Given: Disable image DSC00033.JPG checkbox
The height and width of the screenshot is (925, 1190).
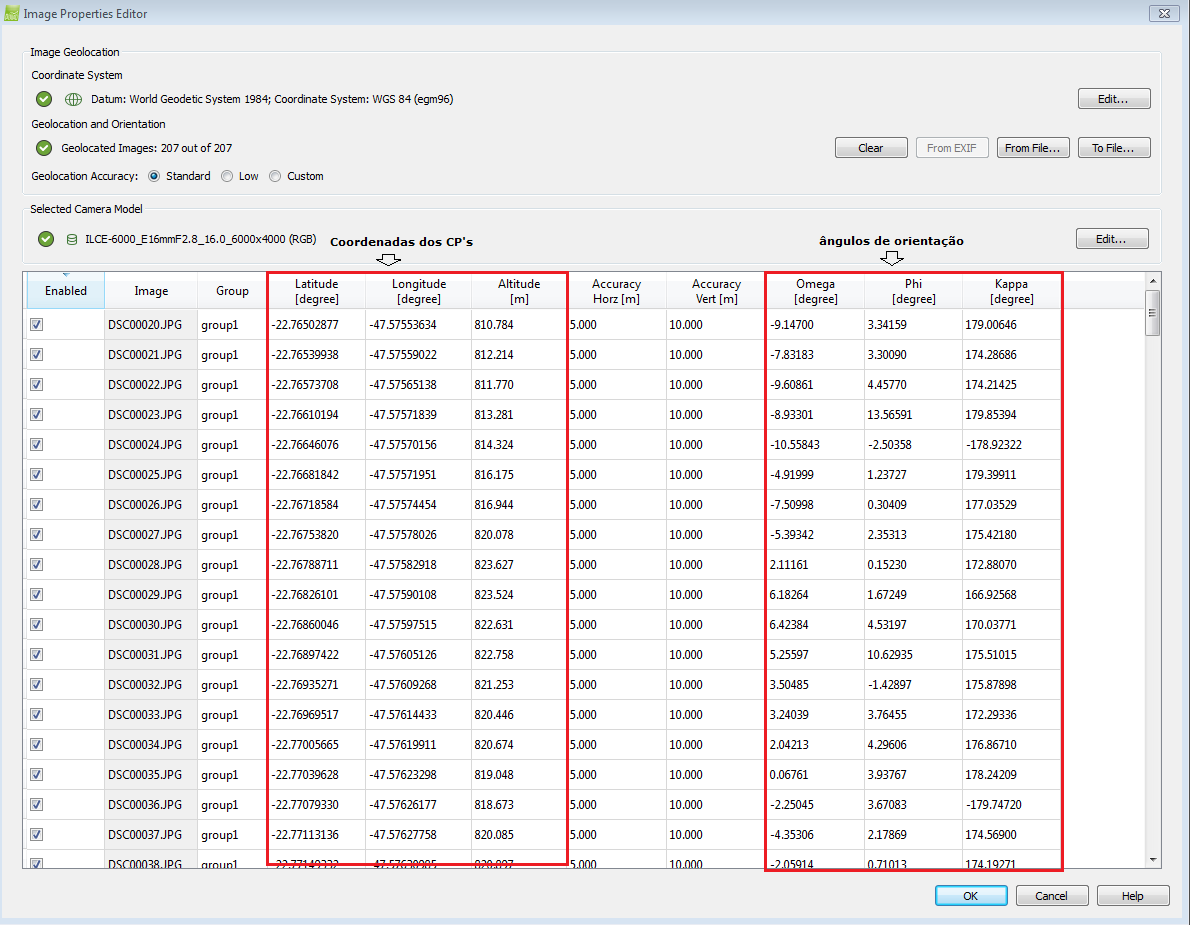Looking at the screenshot, I should (36, 715).
